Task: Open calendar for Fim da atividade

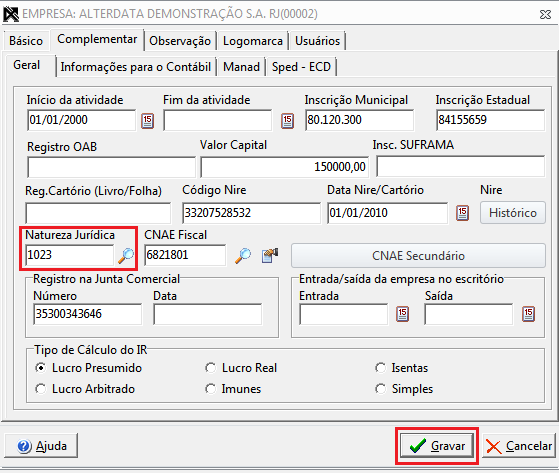Action: tap(287, 121)
